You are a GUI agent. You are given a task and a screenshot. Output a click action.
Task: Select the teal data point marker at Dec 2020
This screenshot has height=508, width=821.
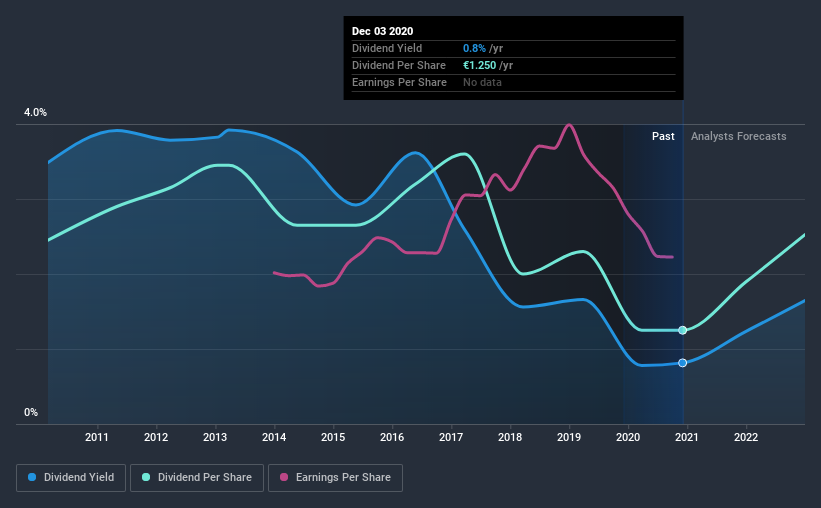(682, 330)
